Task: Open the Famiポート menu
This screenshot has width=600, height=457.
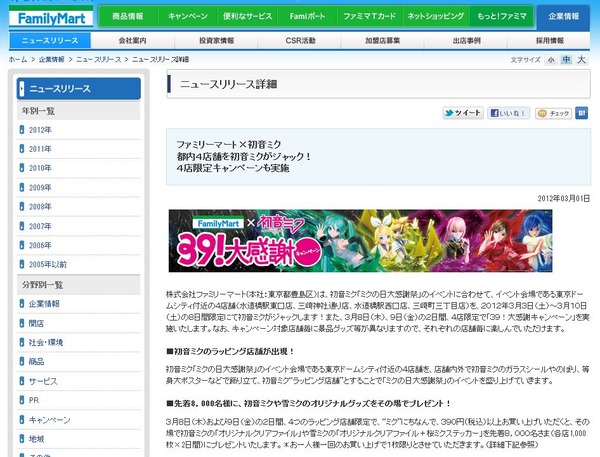Action: point(307,16)
